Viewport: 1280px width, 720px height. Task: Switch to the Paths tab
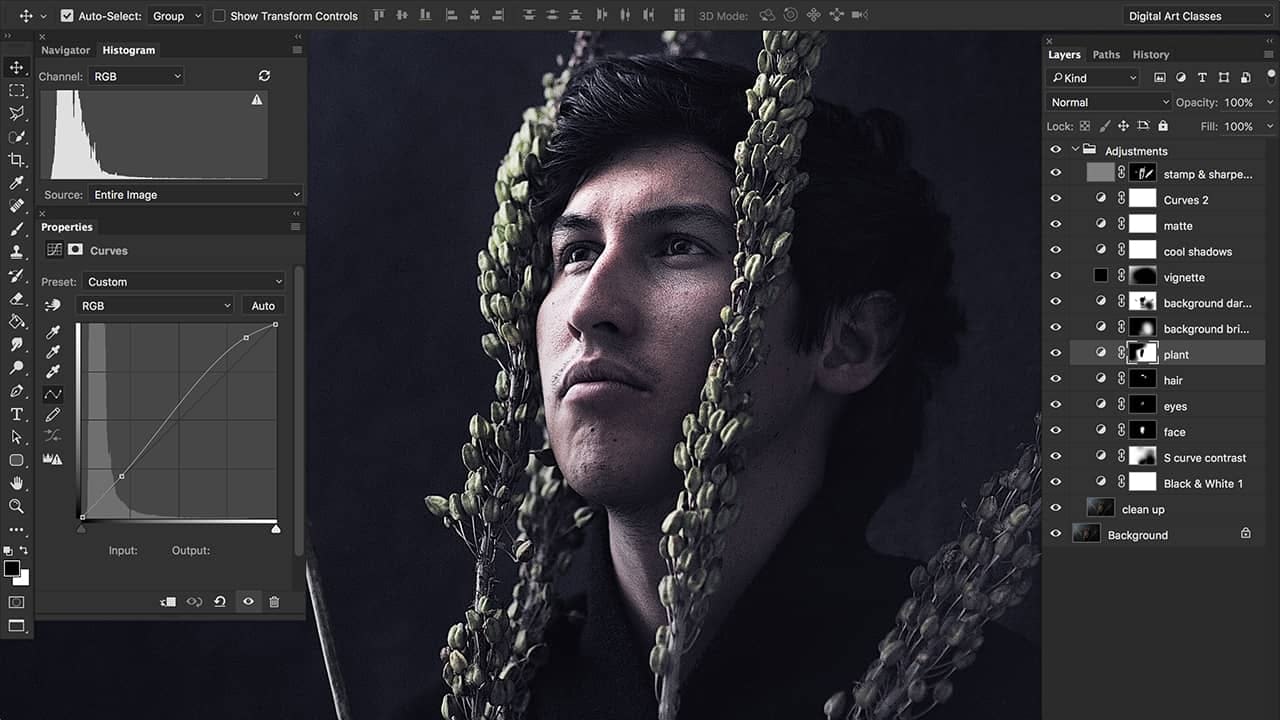click(1106, 54)
